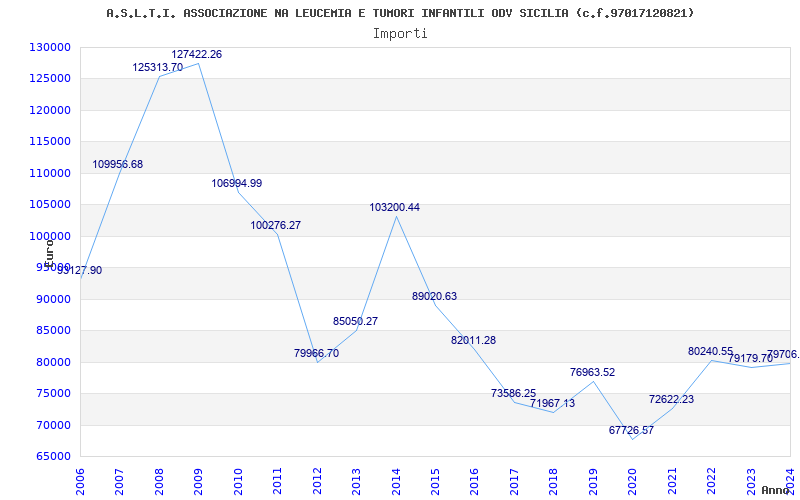The height and width of the screenshot is (500, 800).
Task: Click the 2020 lowest point on line
Action: point(633,439)
